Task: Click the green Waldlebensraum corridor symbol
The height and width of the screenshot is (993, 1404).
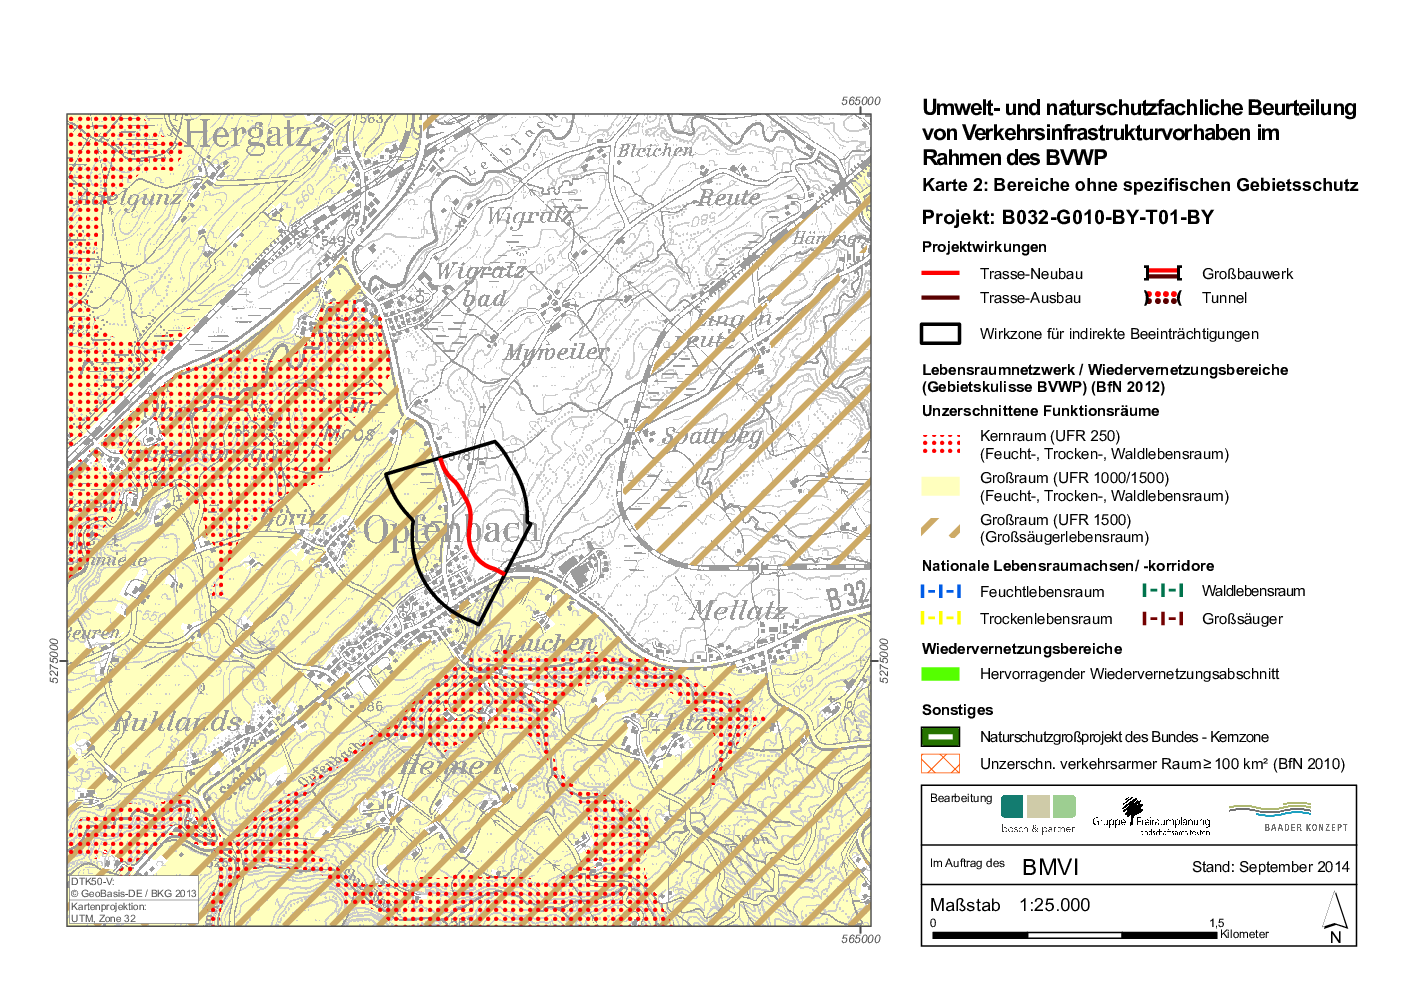Action: [x=1162, y=591]
